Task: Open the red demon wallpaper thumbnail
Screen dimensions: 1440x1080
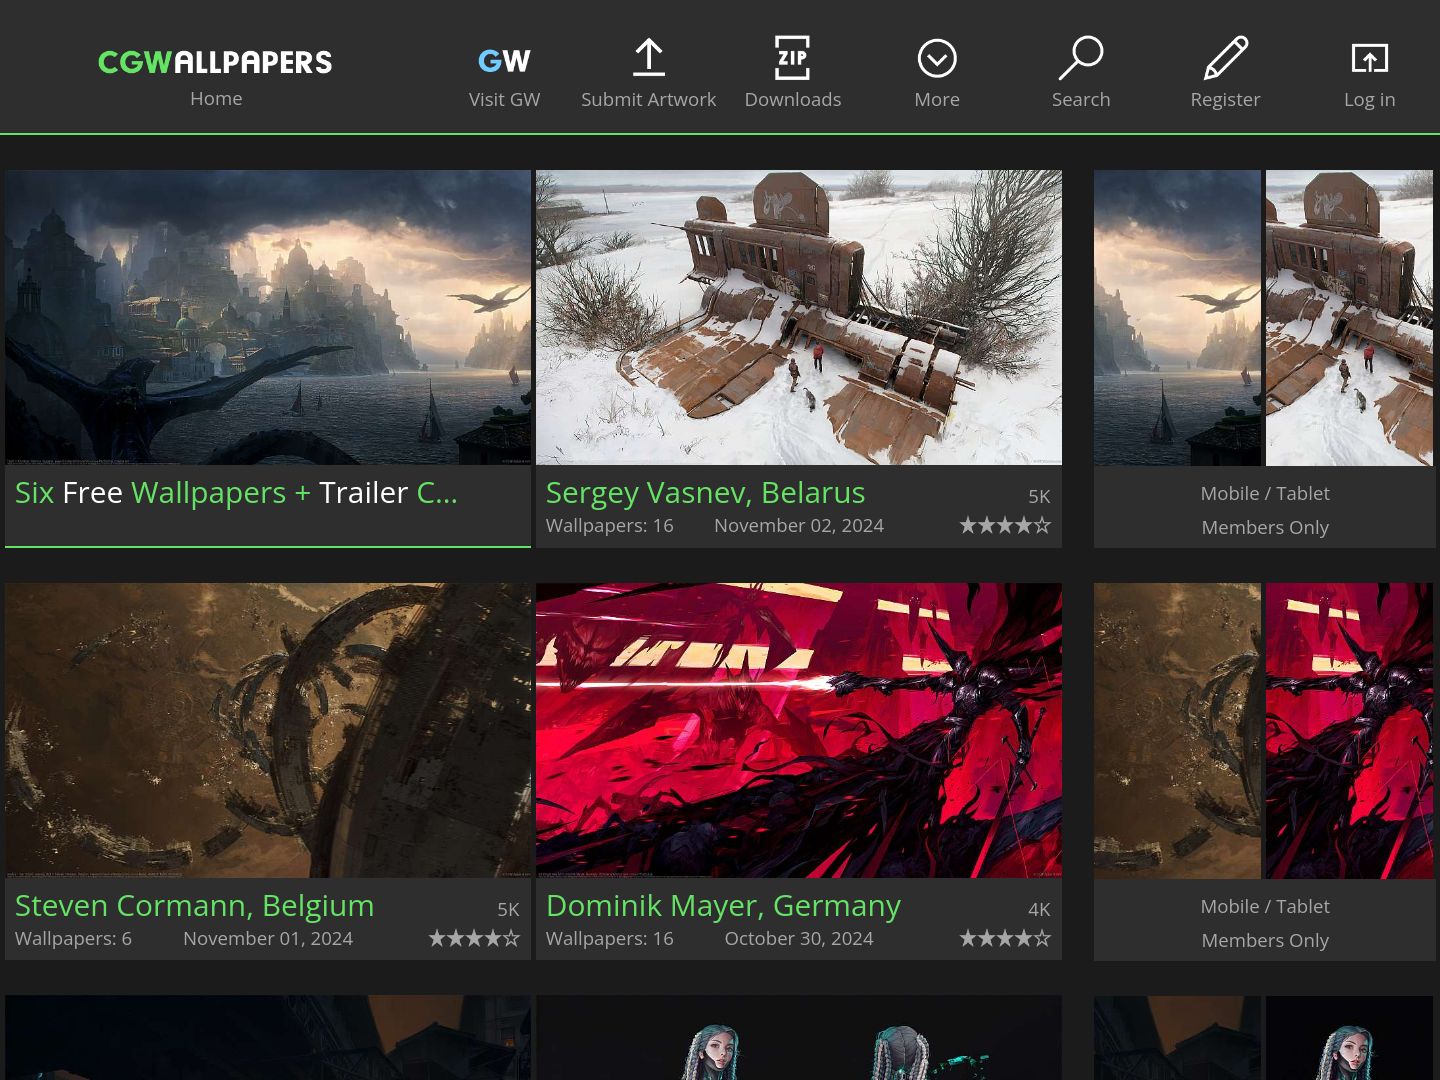Action: tap(799, 730)
